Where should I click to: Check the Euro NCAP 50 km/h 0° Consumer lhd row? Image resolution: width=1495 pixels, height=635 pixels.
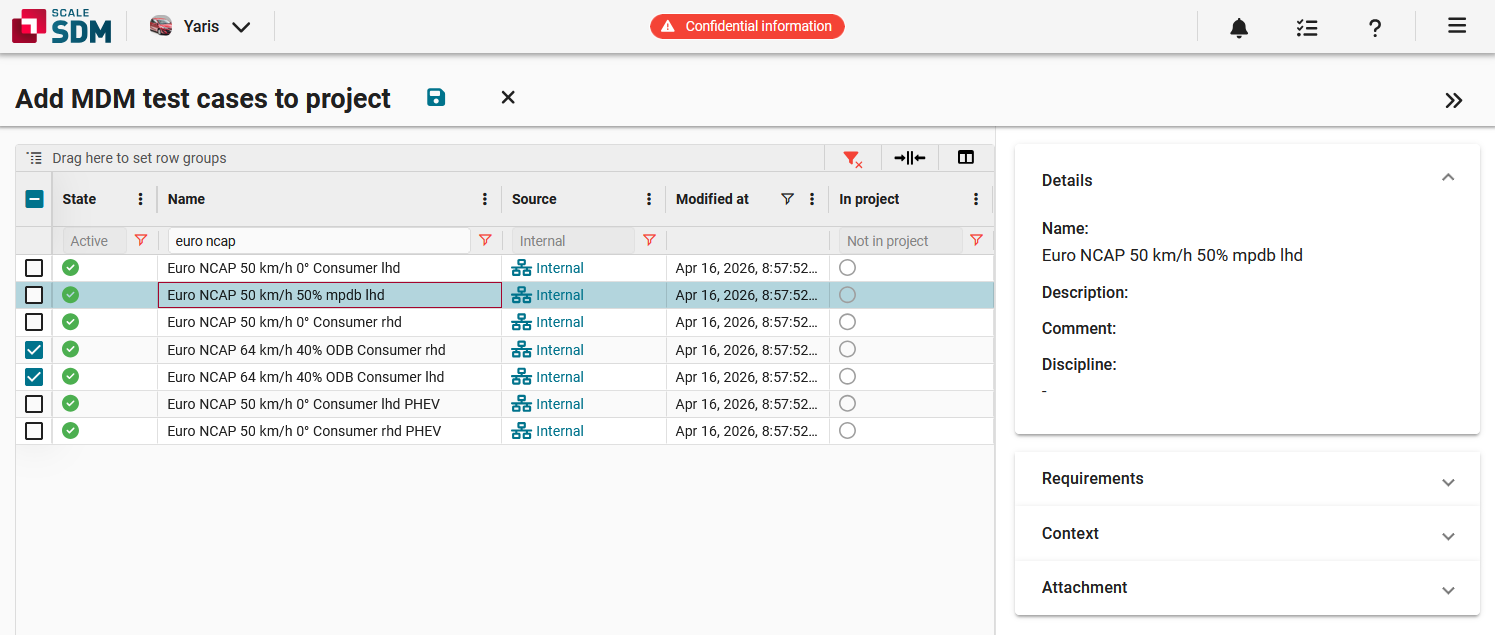tap(34, 268)
